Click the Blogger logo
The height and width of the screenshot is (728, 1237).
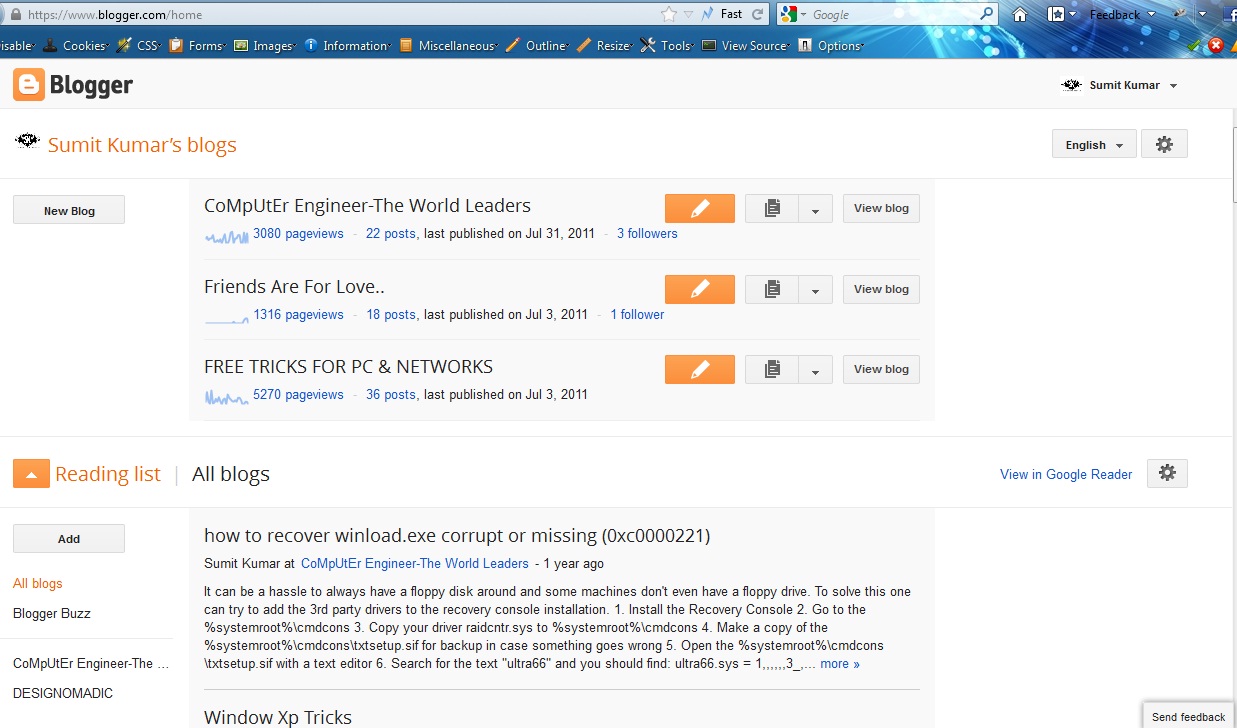pos(73,85)
